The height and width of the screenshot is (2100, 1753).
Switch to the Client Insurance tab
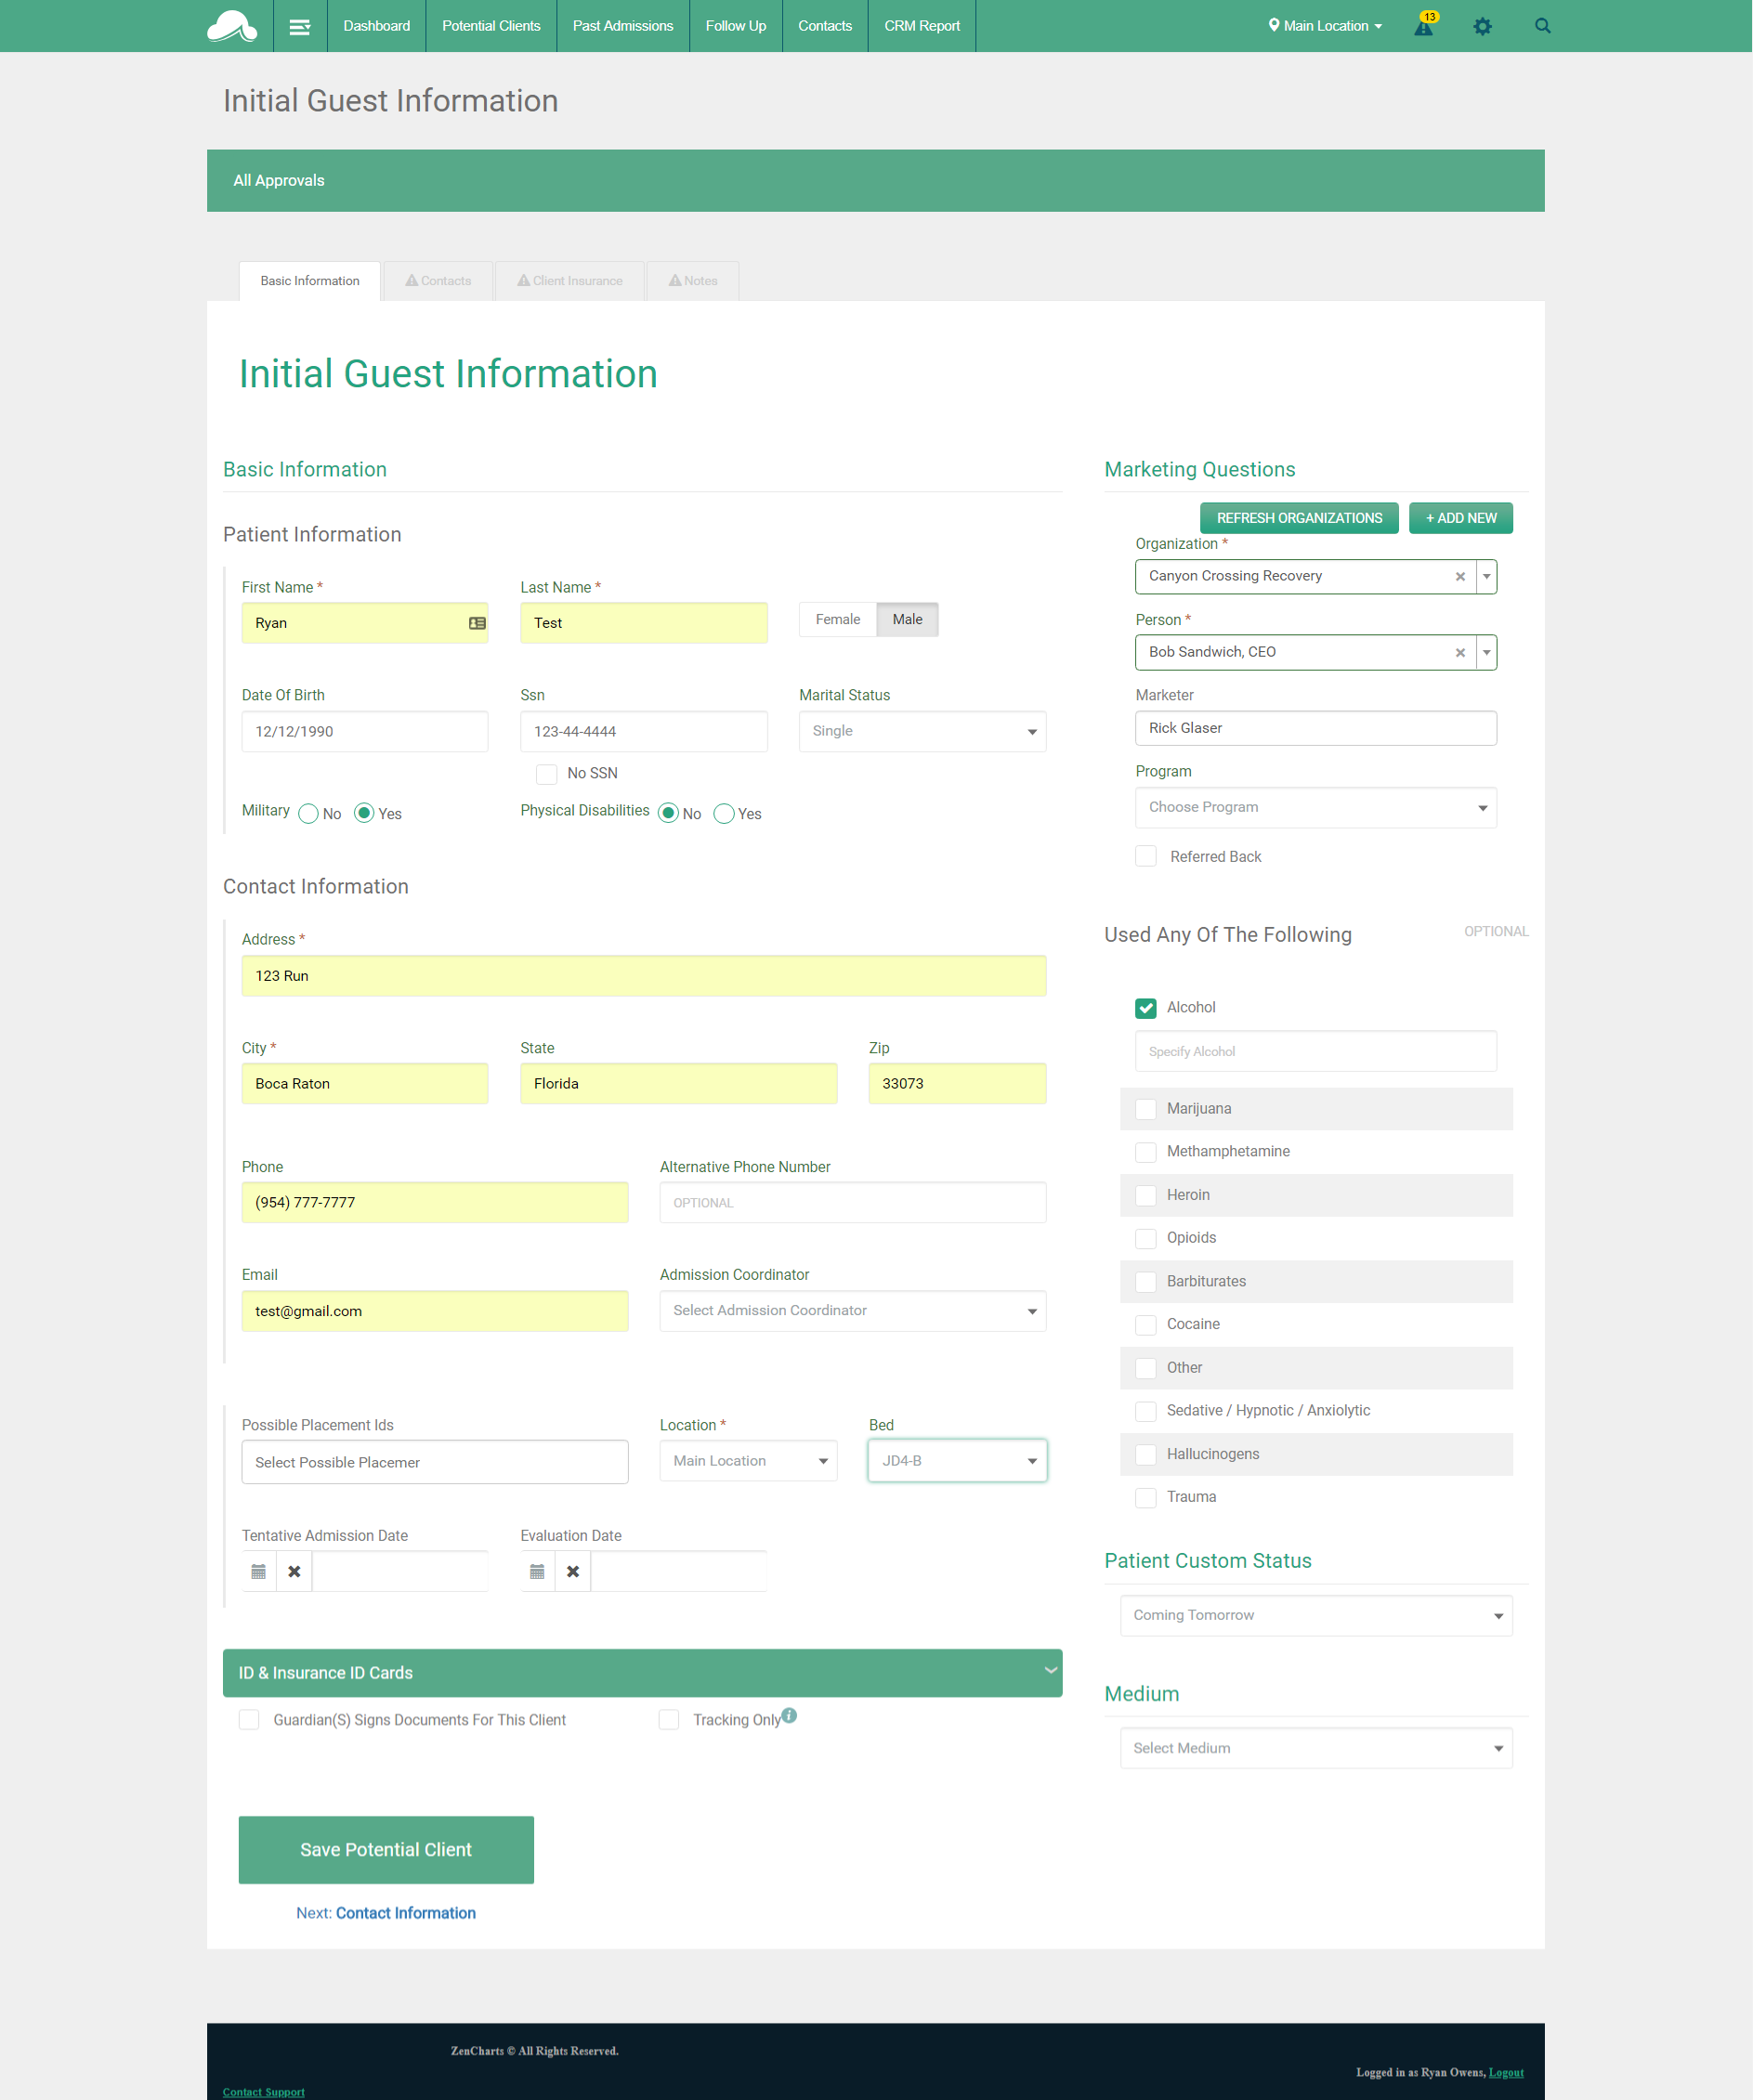570,281
